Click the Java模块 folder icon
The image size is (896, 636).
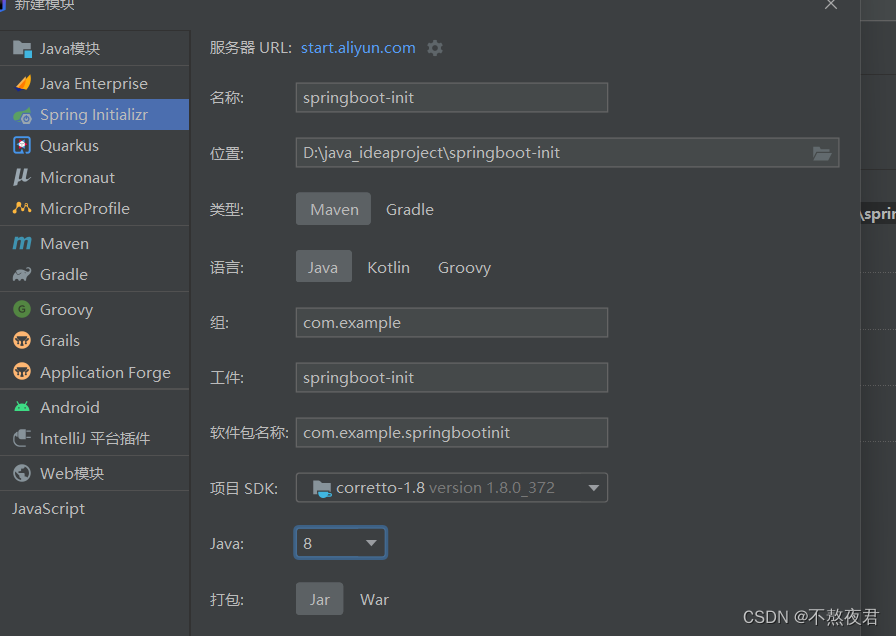pyautogui.click(x=22, y=49)
